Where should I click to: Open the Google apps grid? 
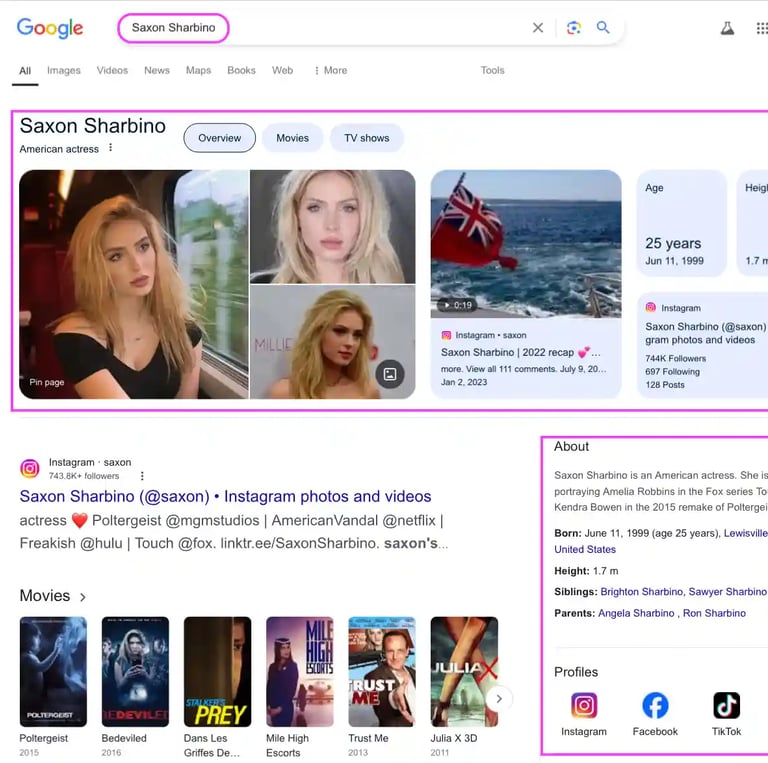click(762, 28)
